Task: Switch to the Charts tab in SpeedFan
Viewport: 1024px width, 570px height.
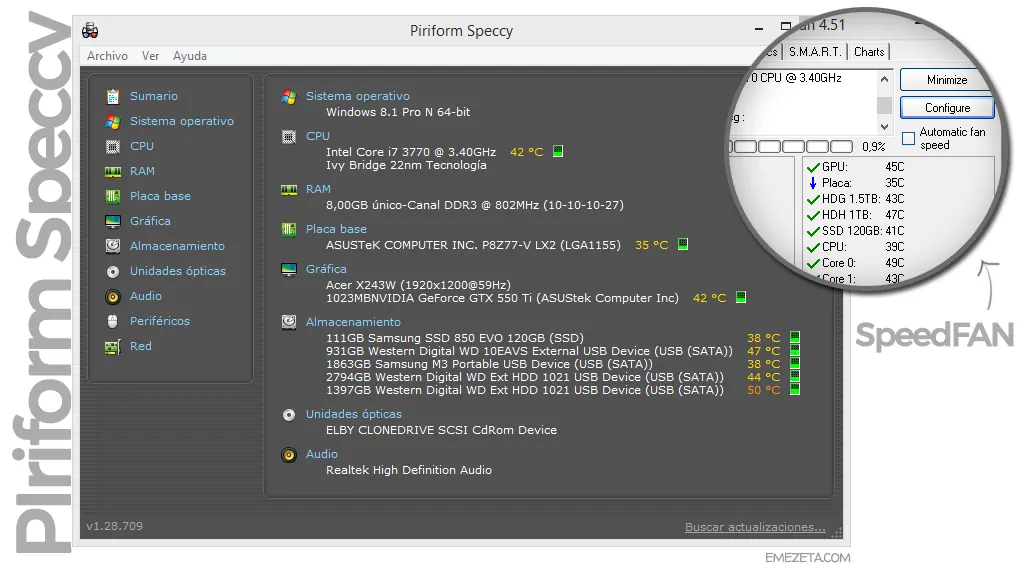Action: 869,52
